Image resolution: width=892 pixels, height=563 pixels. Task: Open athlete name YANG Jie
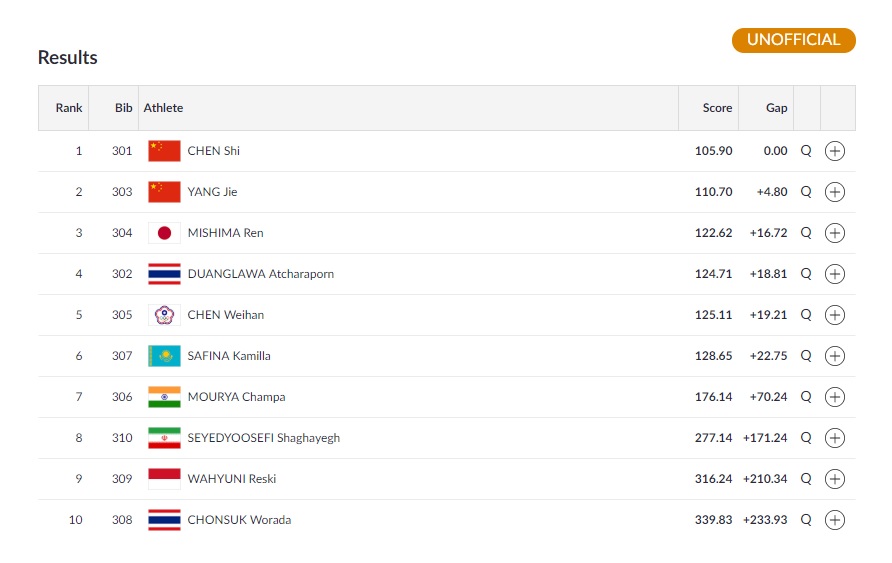212,192
